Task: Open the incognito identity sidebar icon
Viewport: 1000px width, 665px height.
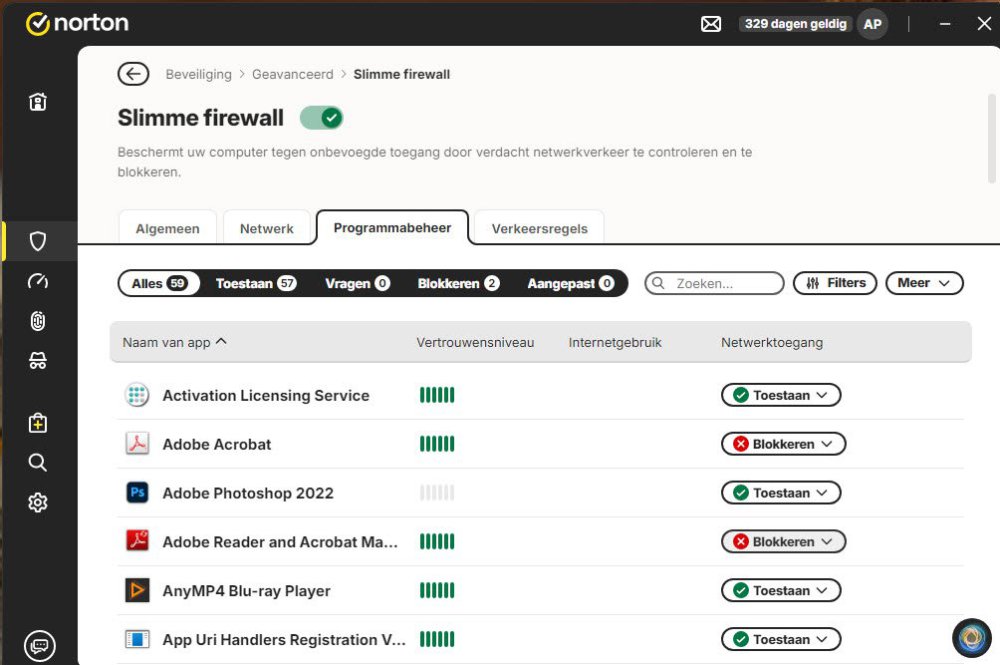Action: point(38,361)
